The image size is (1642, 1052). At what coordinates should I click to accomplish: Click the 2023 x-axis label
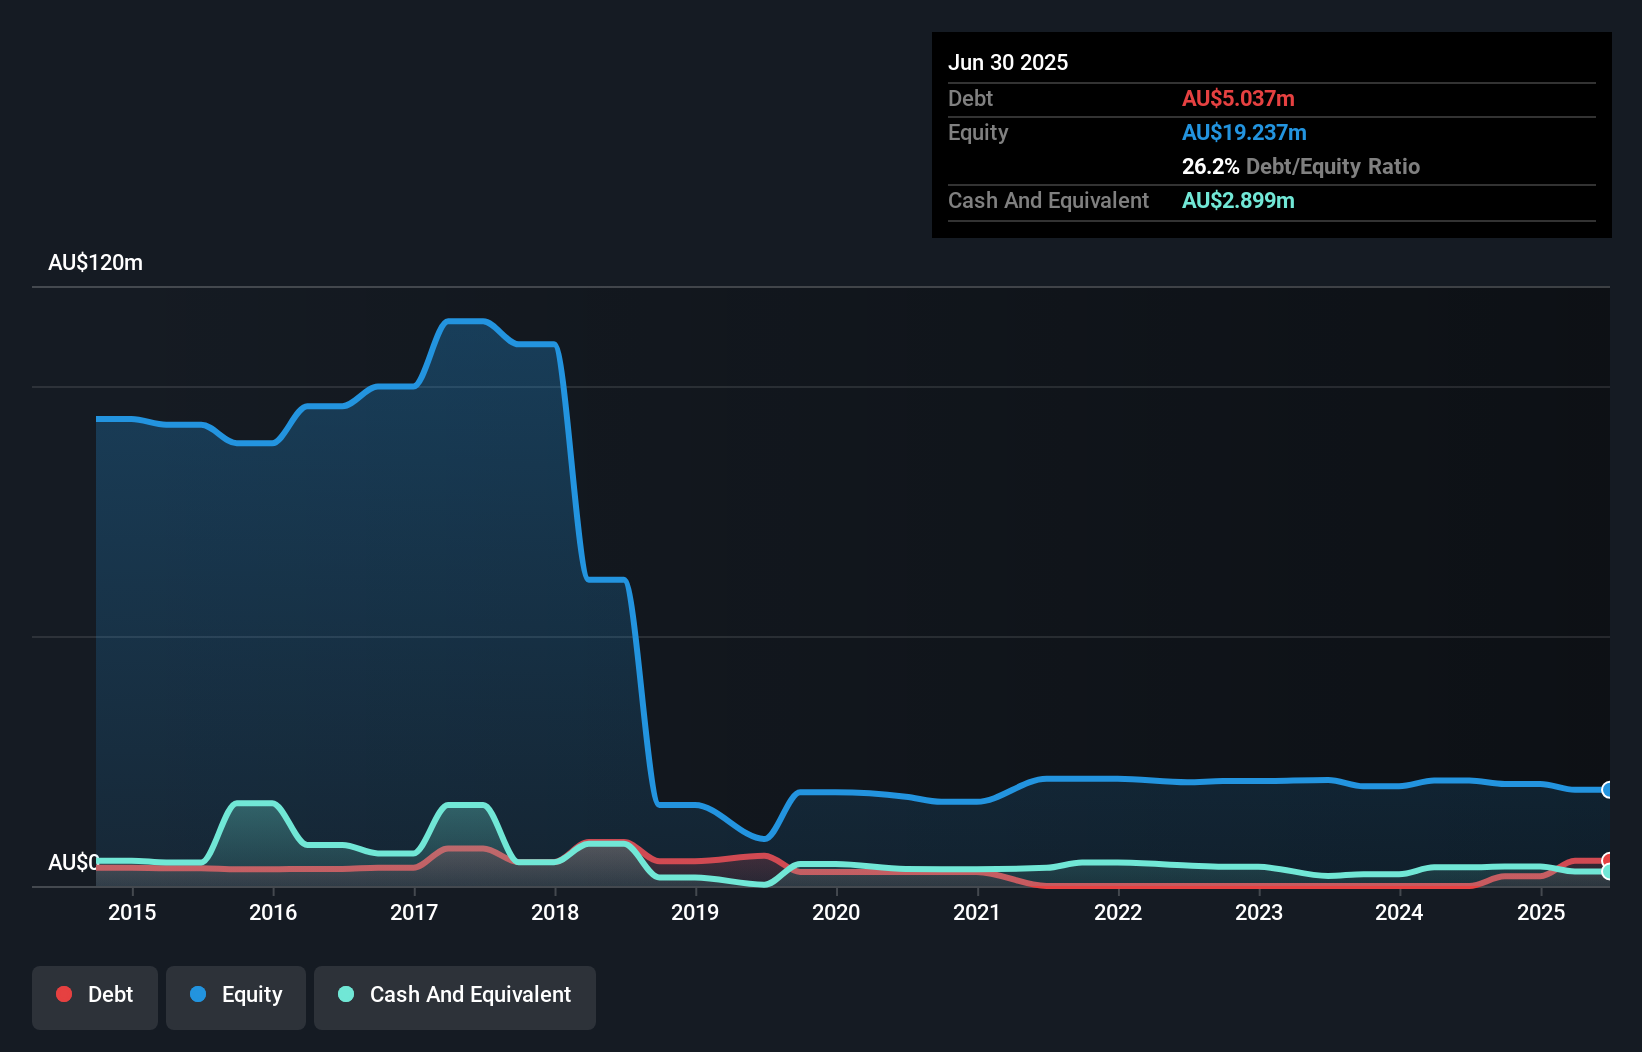click(1259, 912)
